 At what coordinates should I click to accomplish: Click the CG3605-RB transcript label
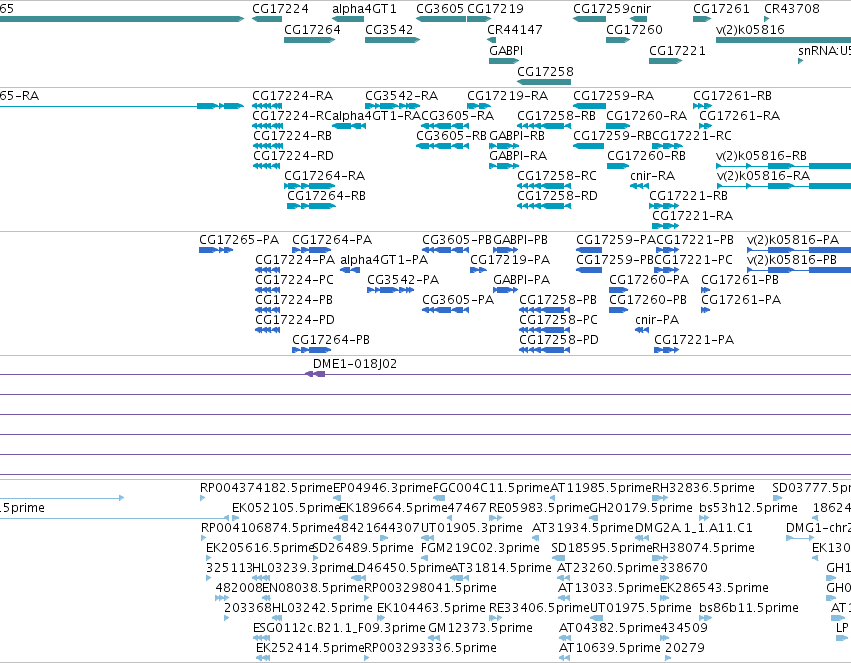tap(452, 136)
